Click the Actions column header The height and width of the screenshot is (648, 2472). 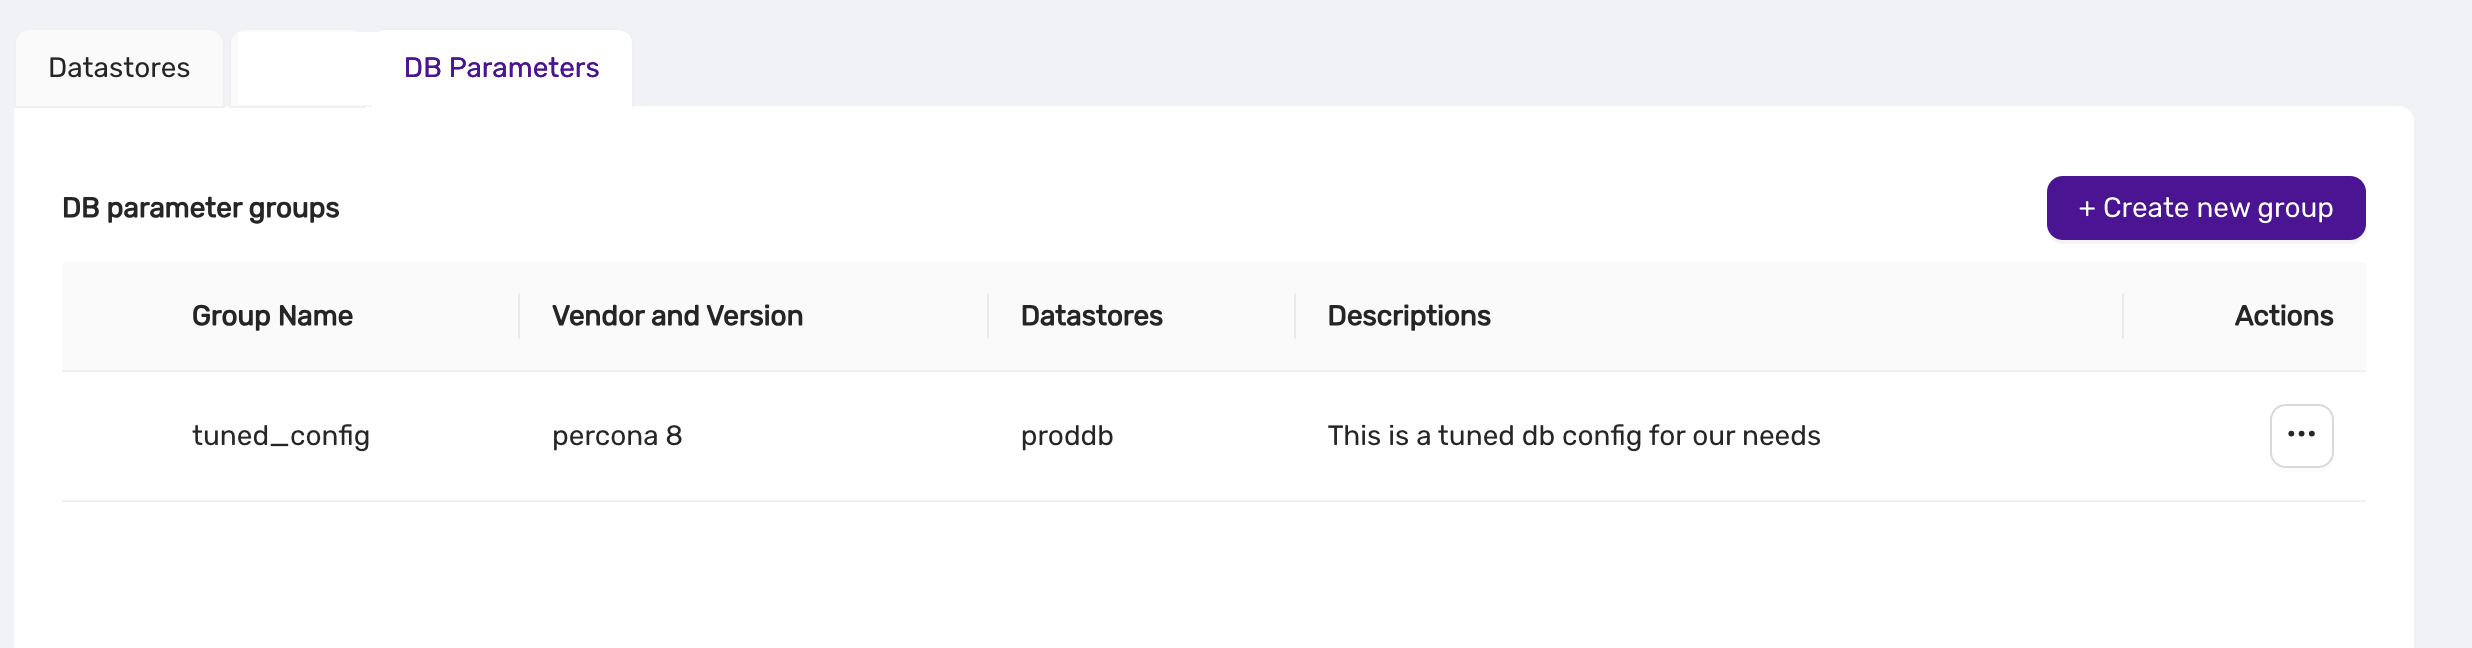point(2283,316)
